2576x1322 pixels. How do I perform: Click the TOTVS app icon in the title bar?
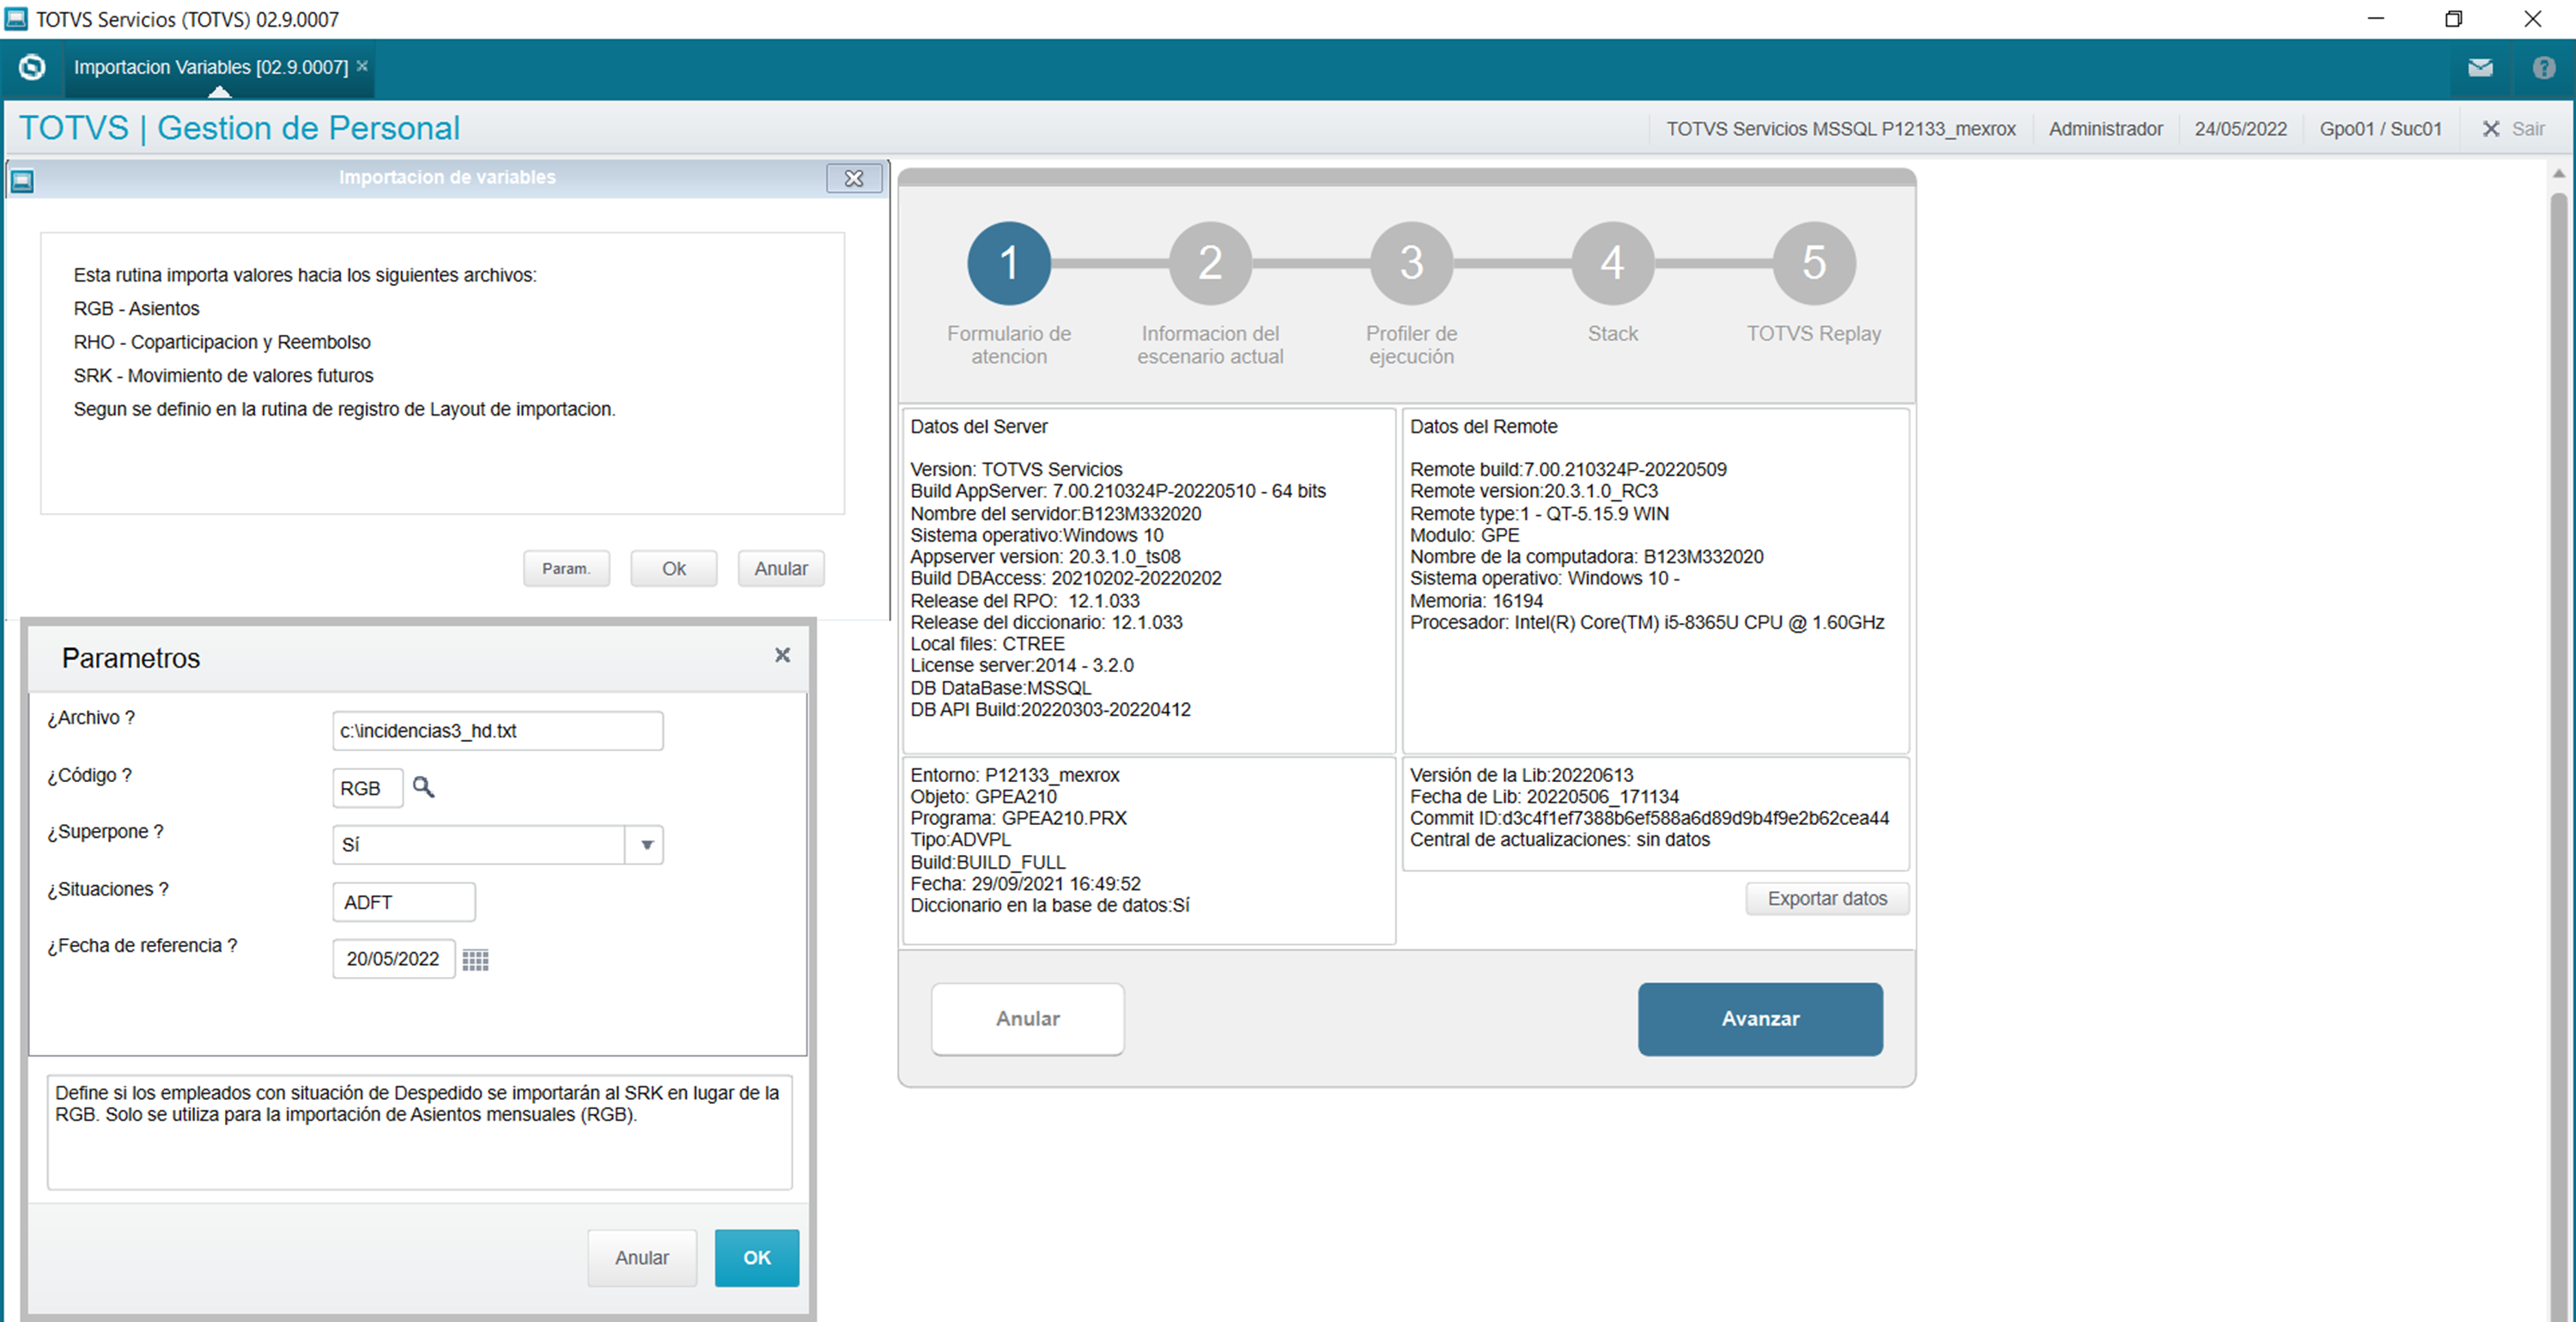click(16, 19)
